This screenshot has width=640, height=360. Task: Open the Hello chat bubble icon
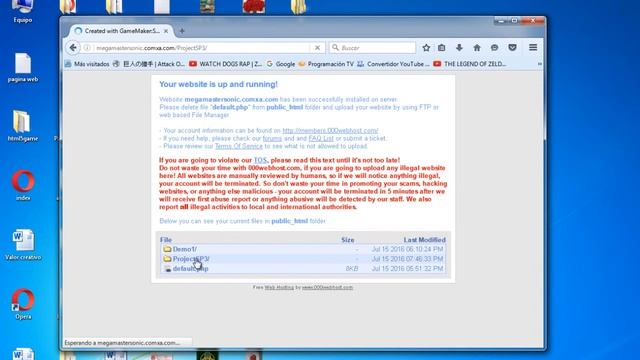click(x=494, y=48)
